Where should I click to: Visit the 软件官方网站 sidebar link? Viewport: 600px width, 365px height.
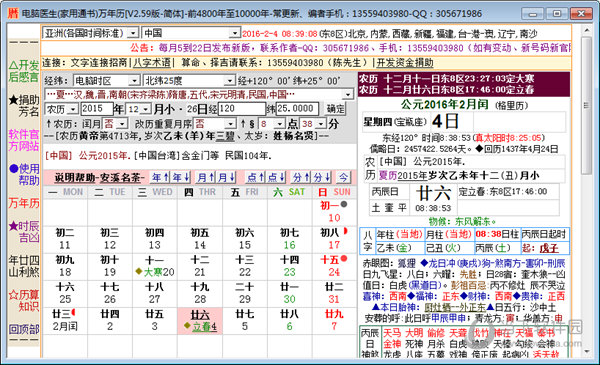pyautogui.click(x=24, y=140)
